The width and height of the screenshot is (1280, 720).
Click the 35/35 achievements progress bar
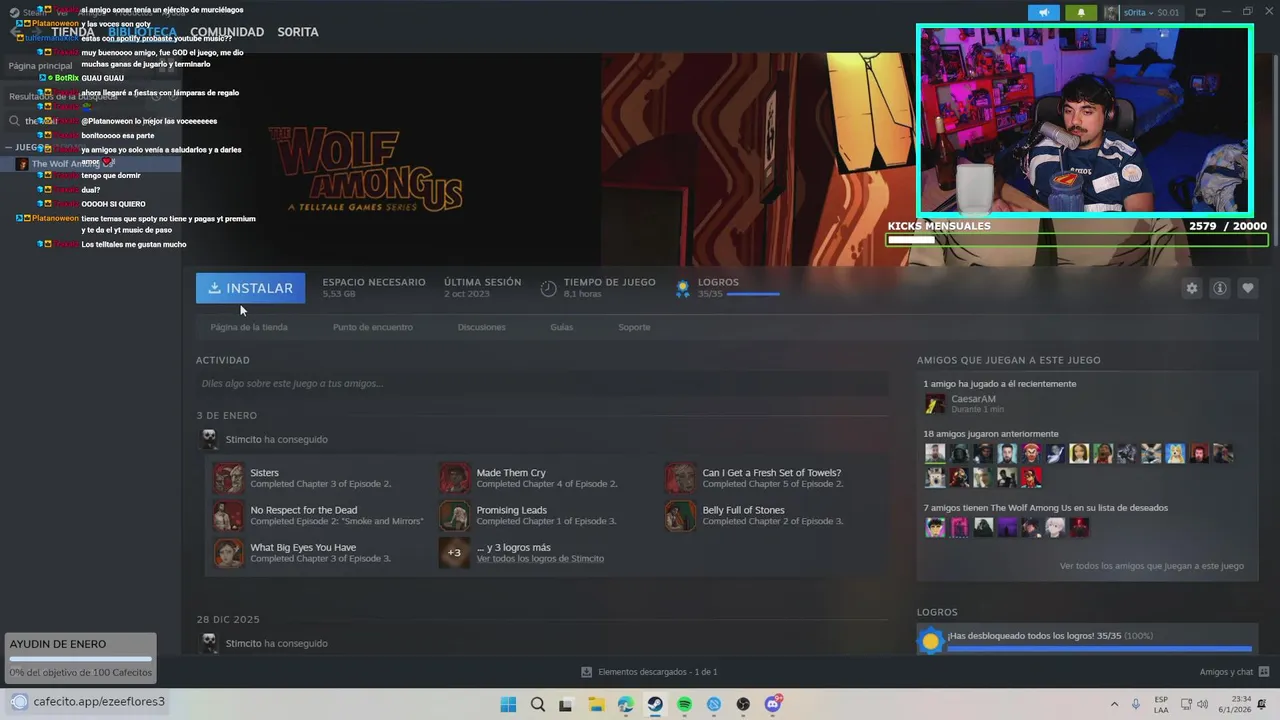(753, 294)
